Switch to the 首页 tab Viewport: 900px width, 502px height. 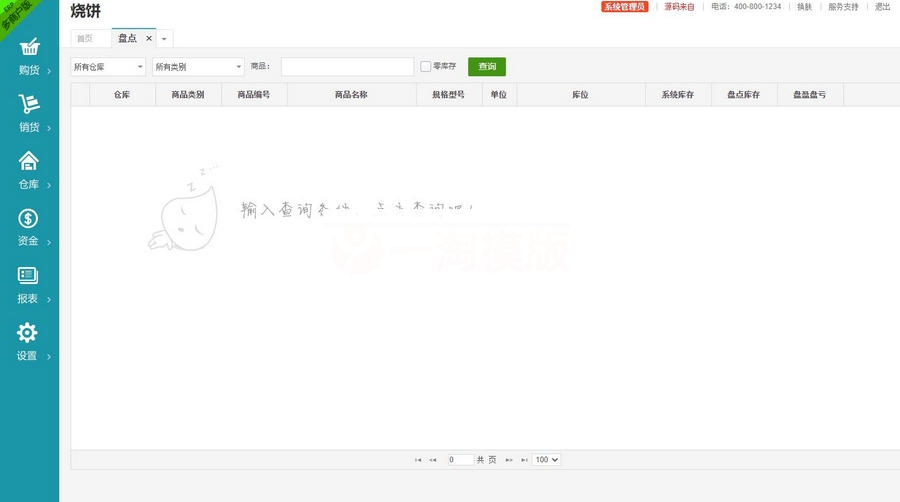pos(85,38)
